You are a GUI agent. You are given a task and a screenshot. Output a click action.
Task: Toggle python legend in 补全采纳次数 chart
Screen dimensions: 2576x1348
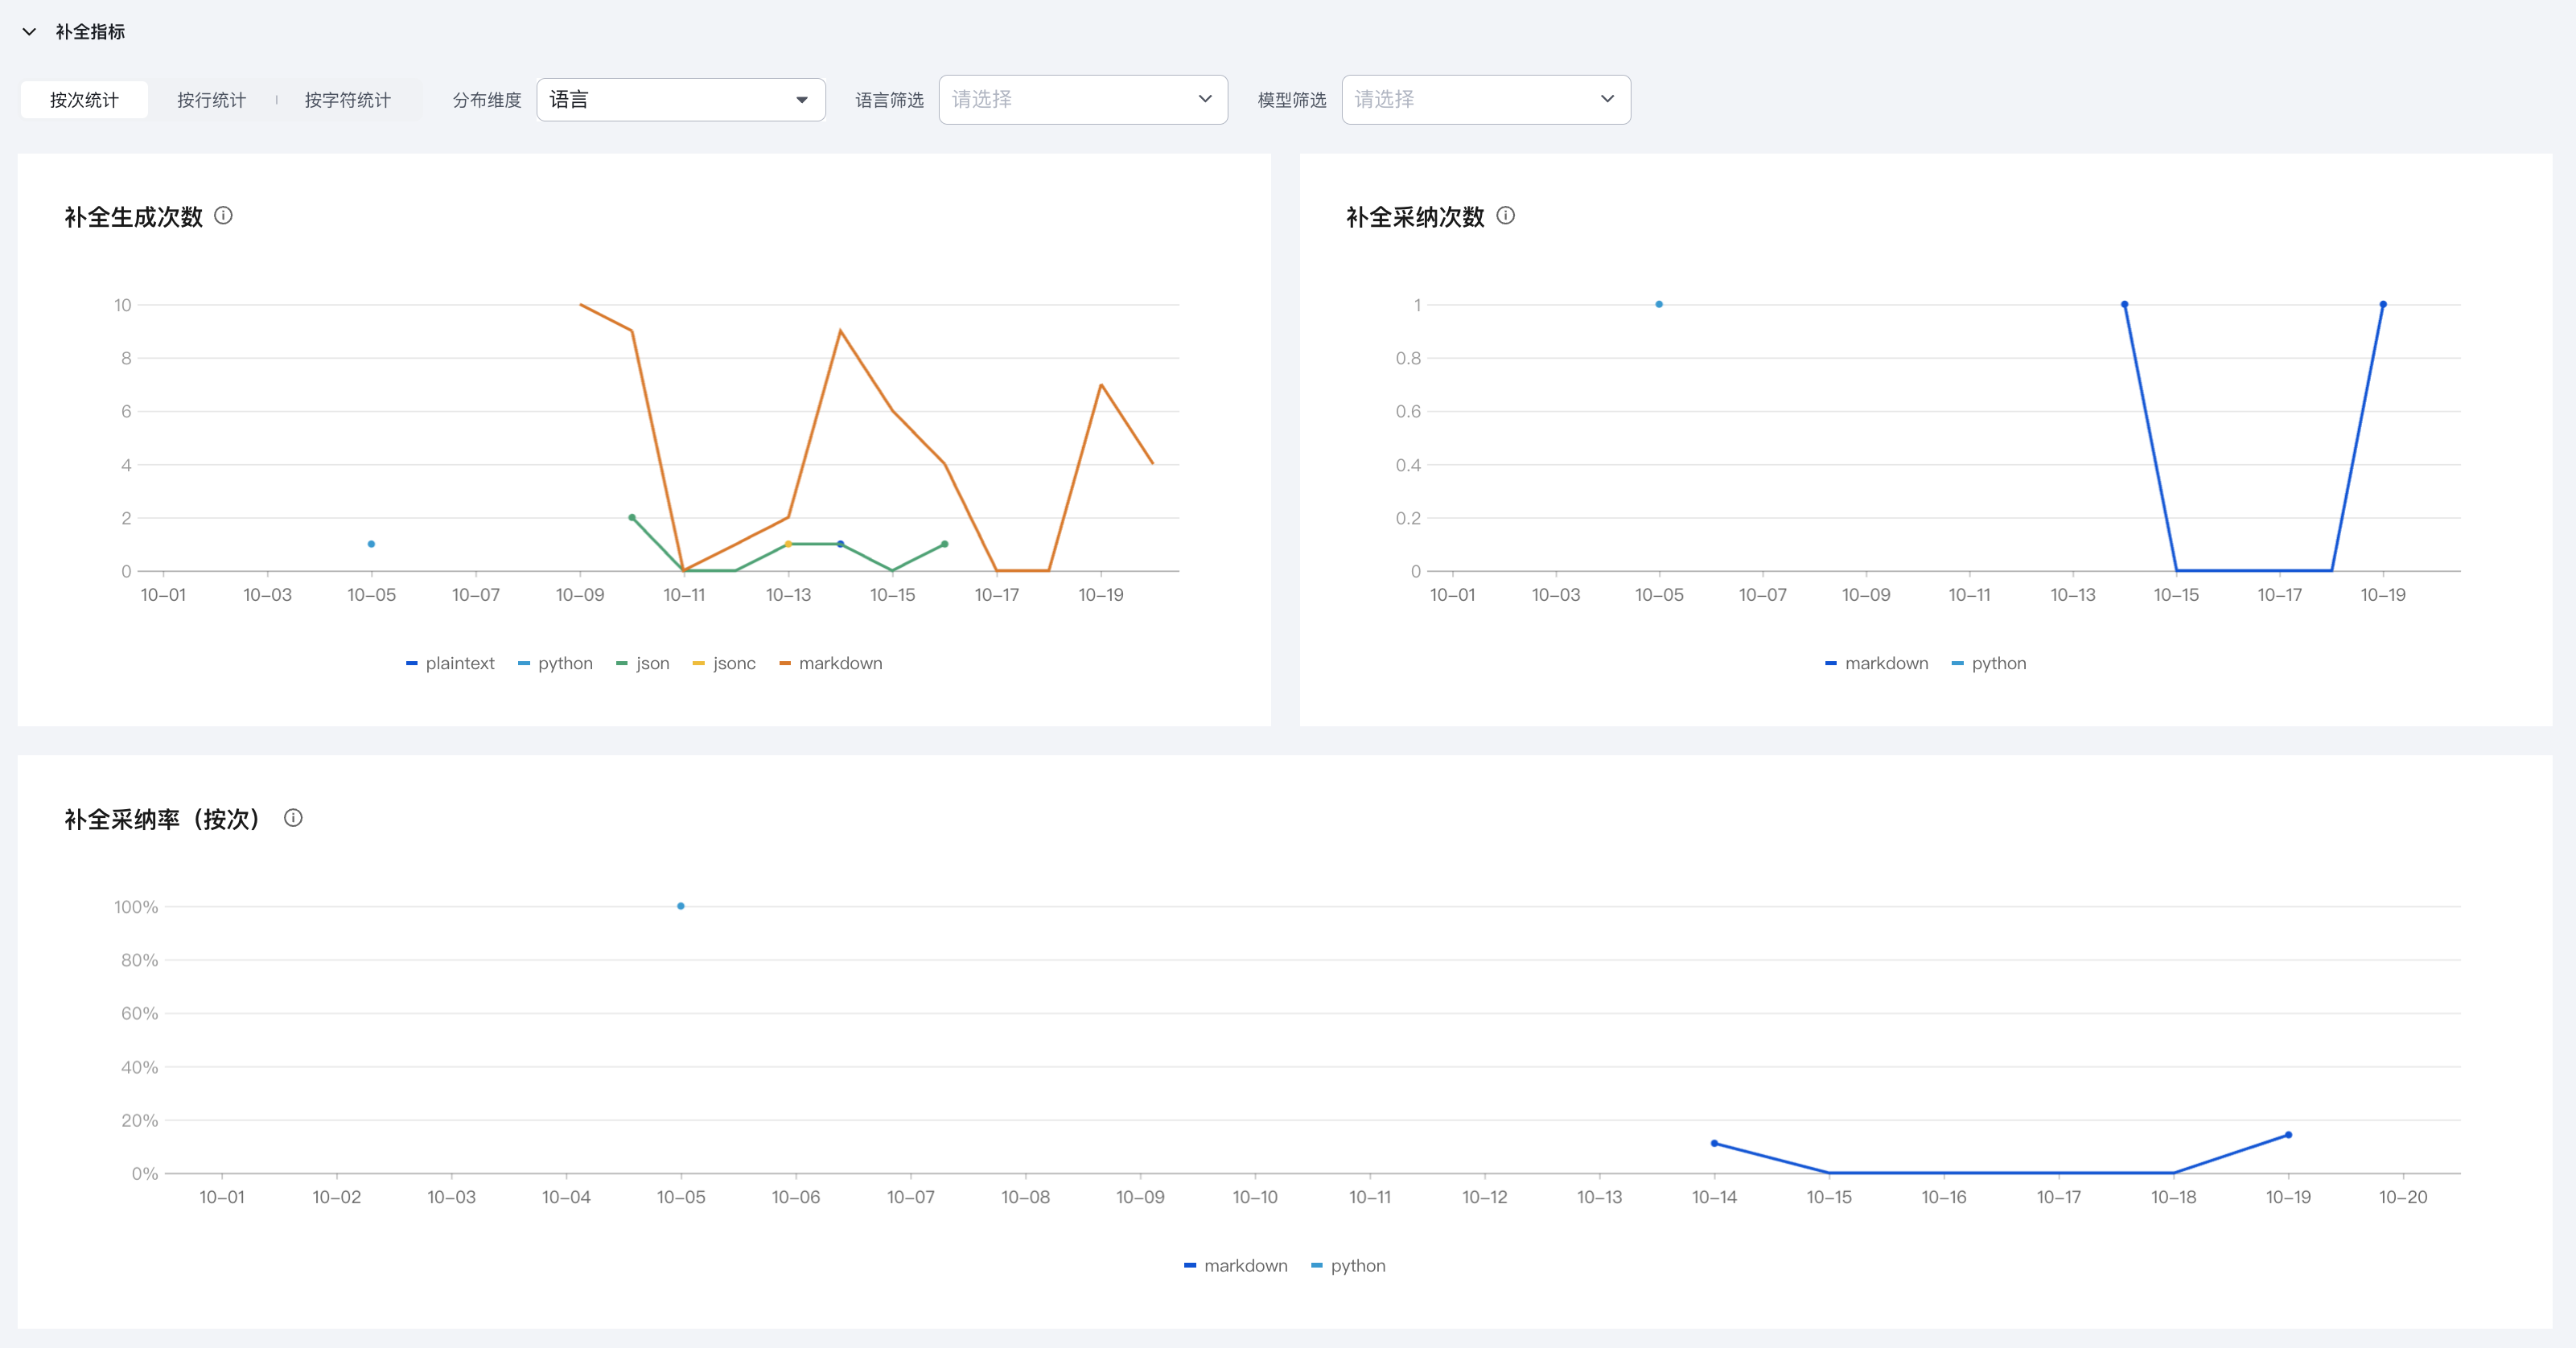[1988, 663]
